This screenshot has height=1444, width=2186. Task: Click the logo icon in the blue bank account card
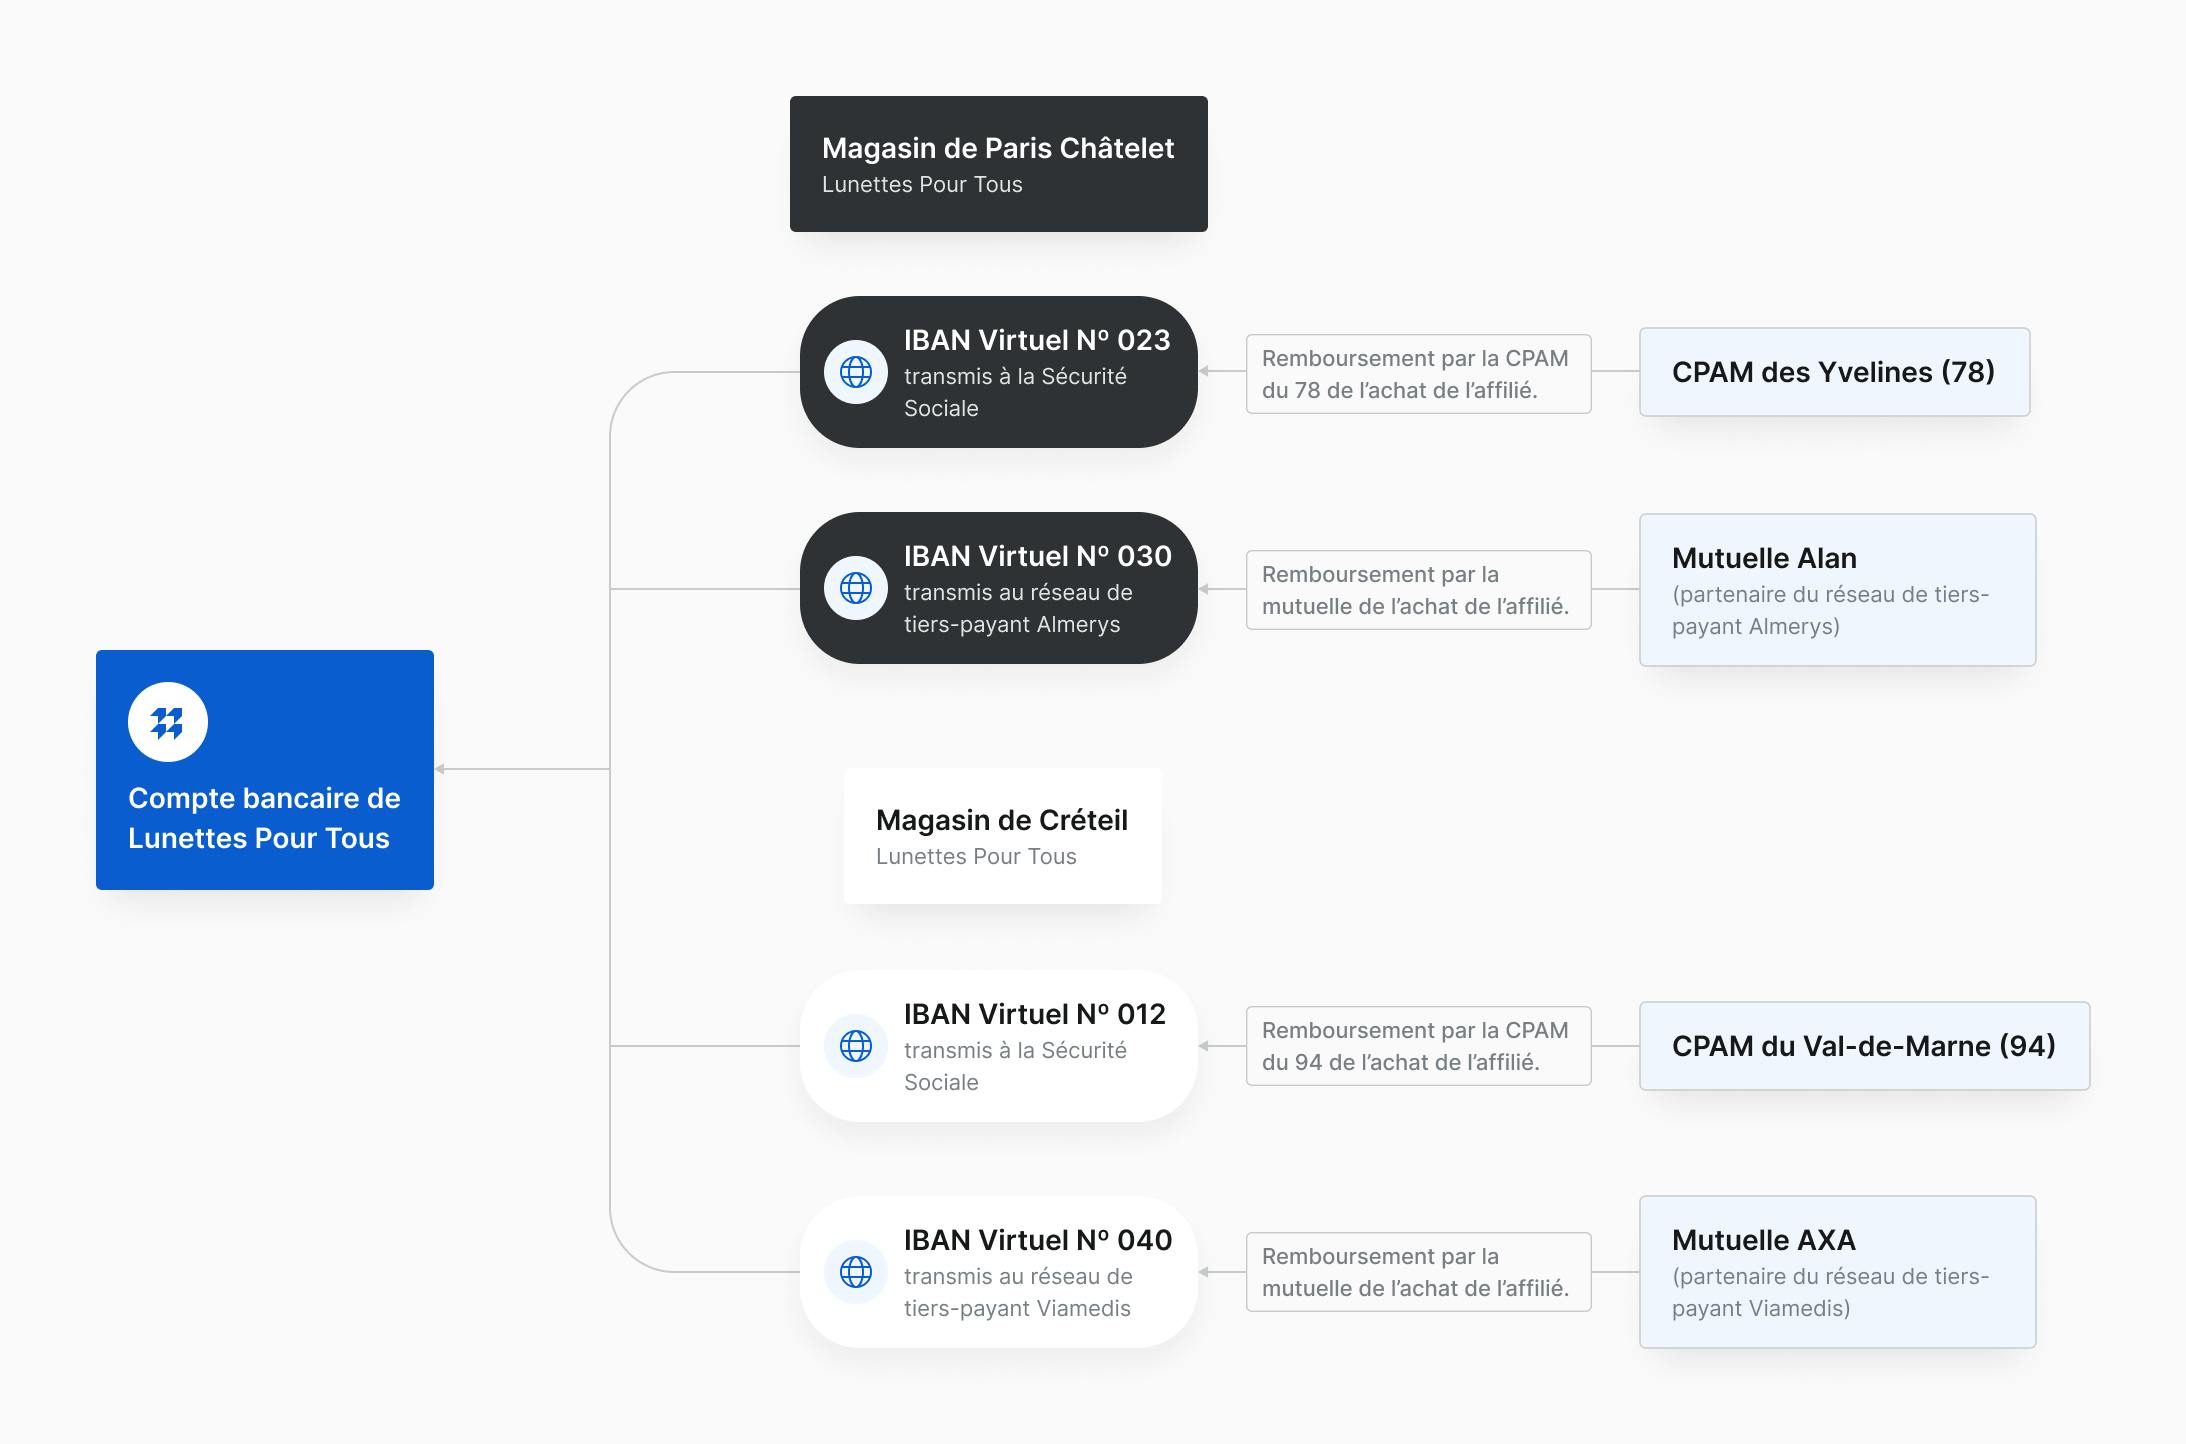168,722
